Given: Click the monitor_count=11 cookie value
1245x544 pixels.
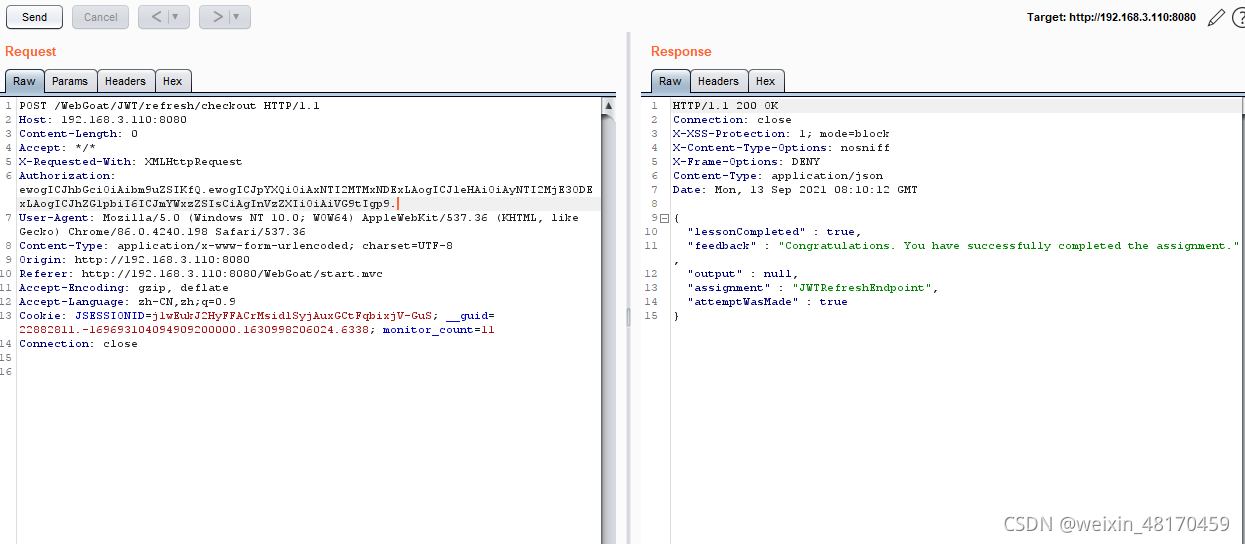Looking at the screenshot, I should tap(438, 330).
